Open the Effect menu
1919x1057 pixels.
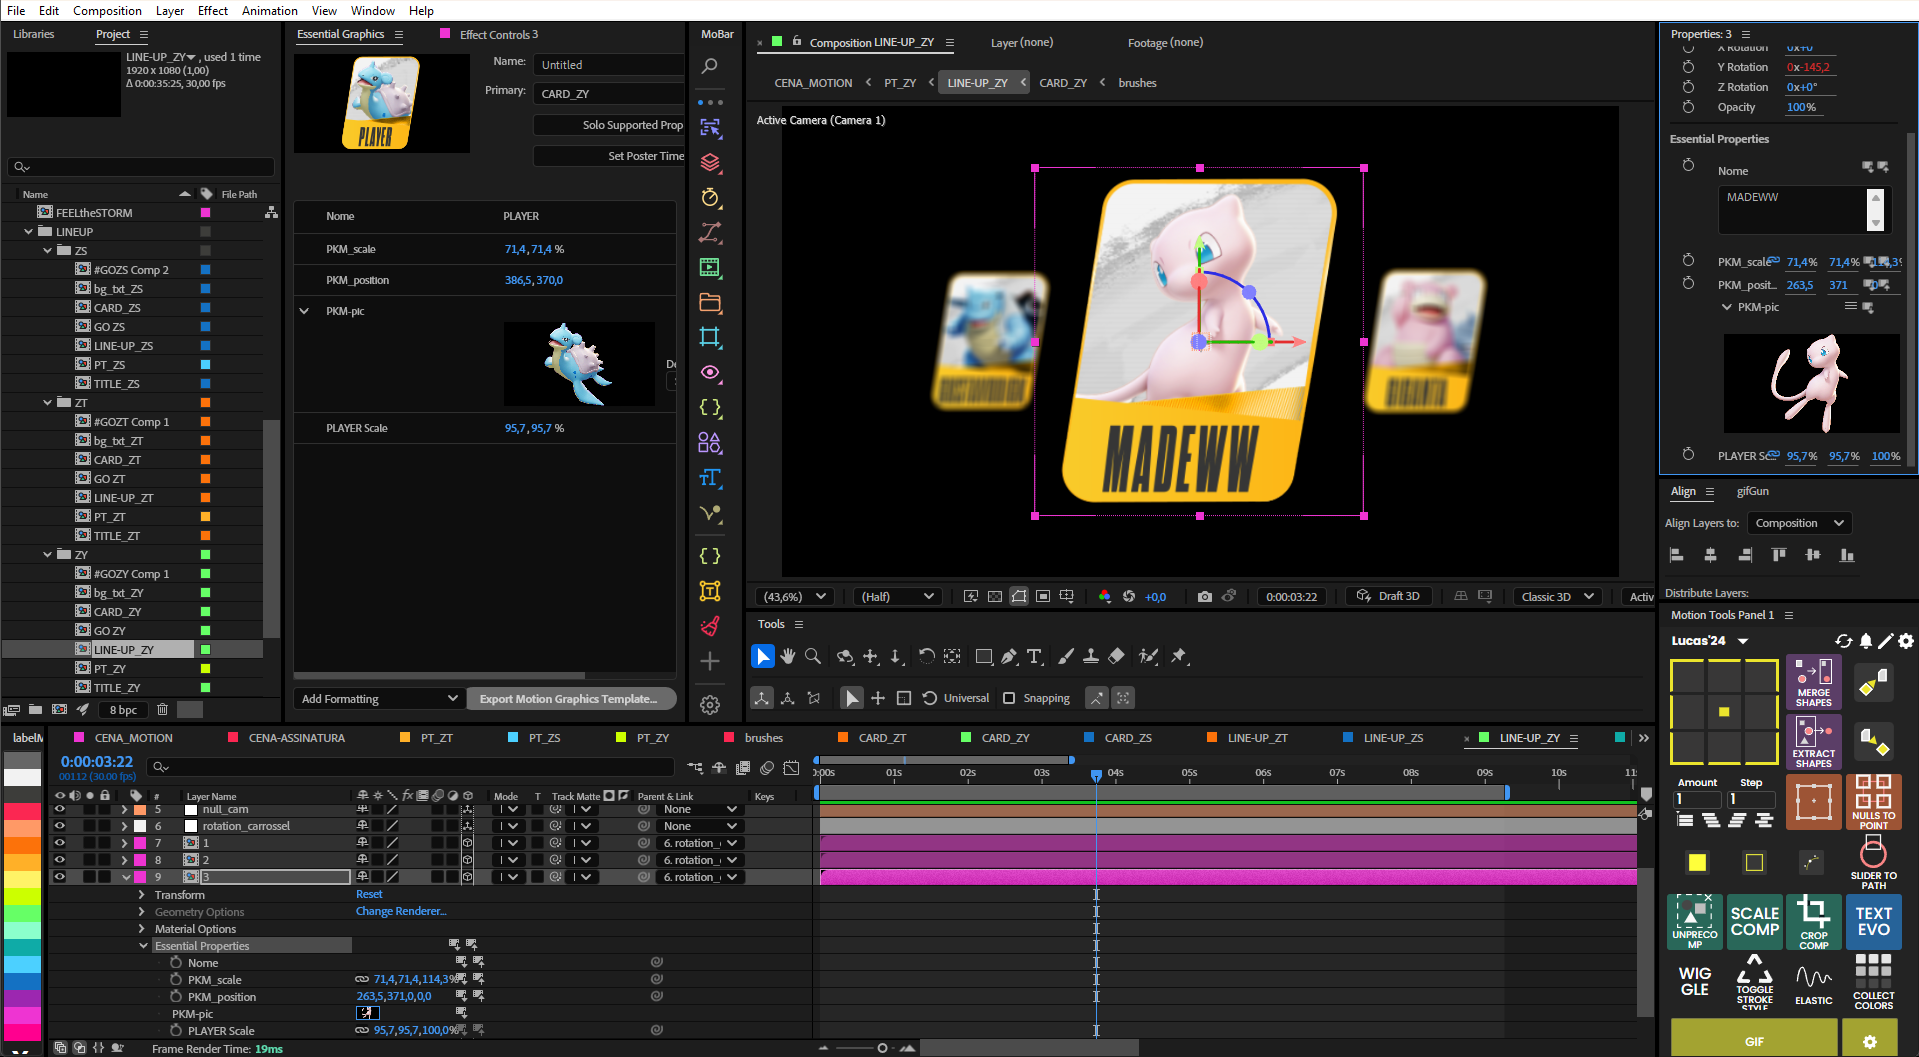[x=213, y=11]
